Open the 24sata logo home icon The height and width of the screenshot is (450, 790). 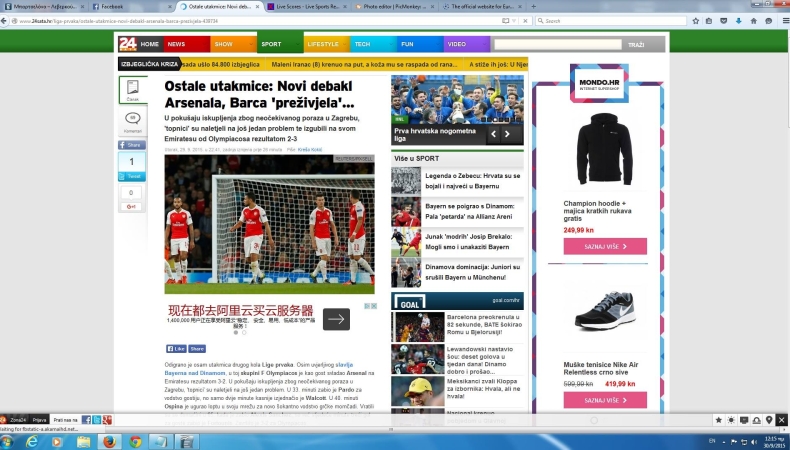[x=128, y=44]
